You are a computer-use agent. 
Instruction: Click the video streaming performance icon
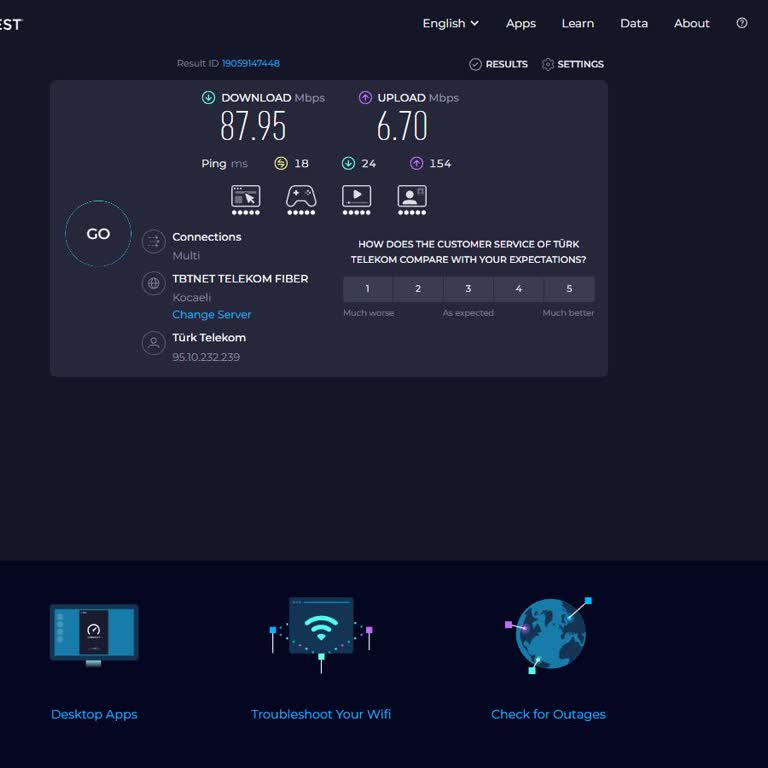(x=356, y=200)
